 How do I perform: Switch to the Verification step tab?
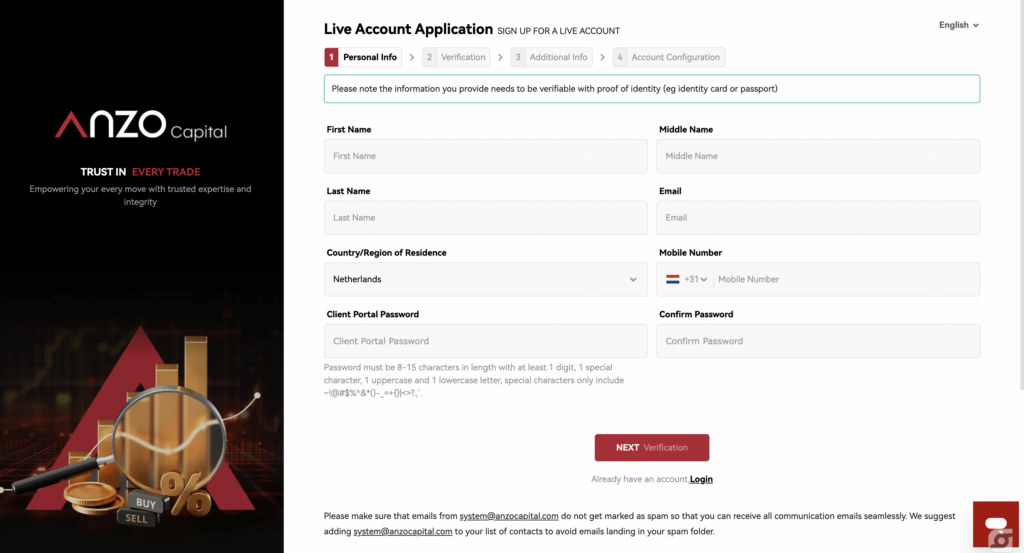[x=456, y=57]
